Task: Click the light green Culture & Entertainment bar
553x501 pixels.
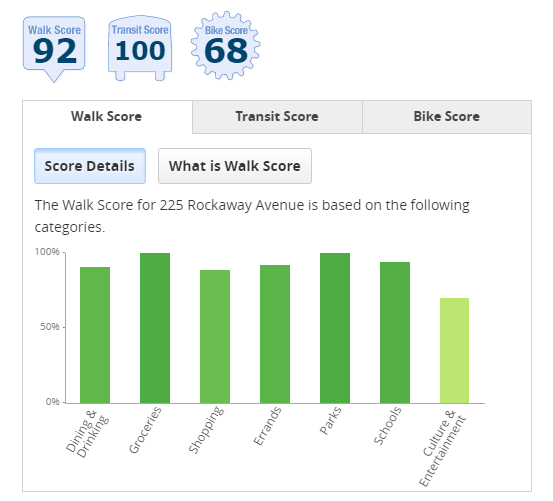Action: pyautogui.click(x=454, y=350)
